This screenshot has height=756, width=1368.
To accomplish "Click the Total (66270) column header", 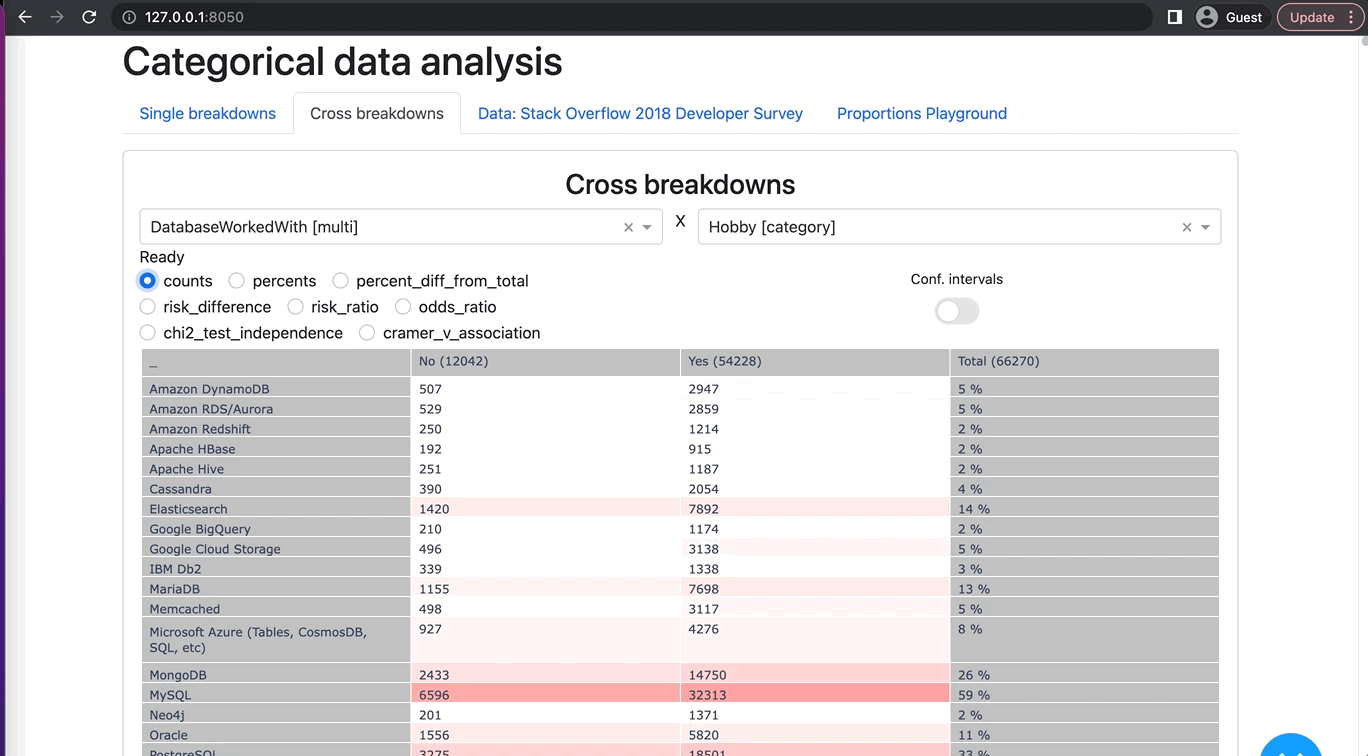I will click(1085, 361).
